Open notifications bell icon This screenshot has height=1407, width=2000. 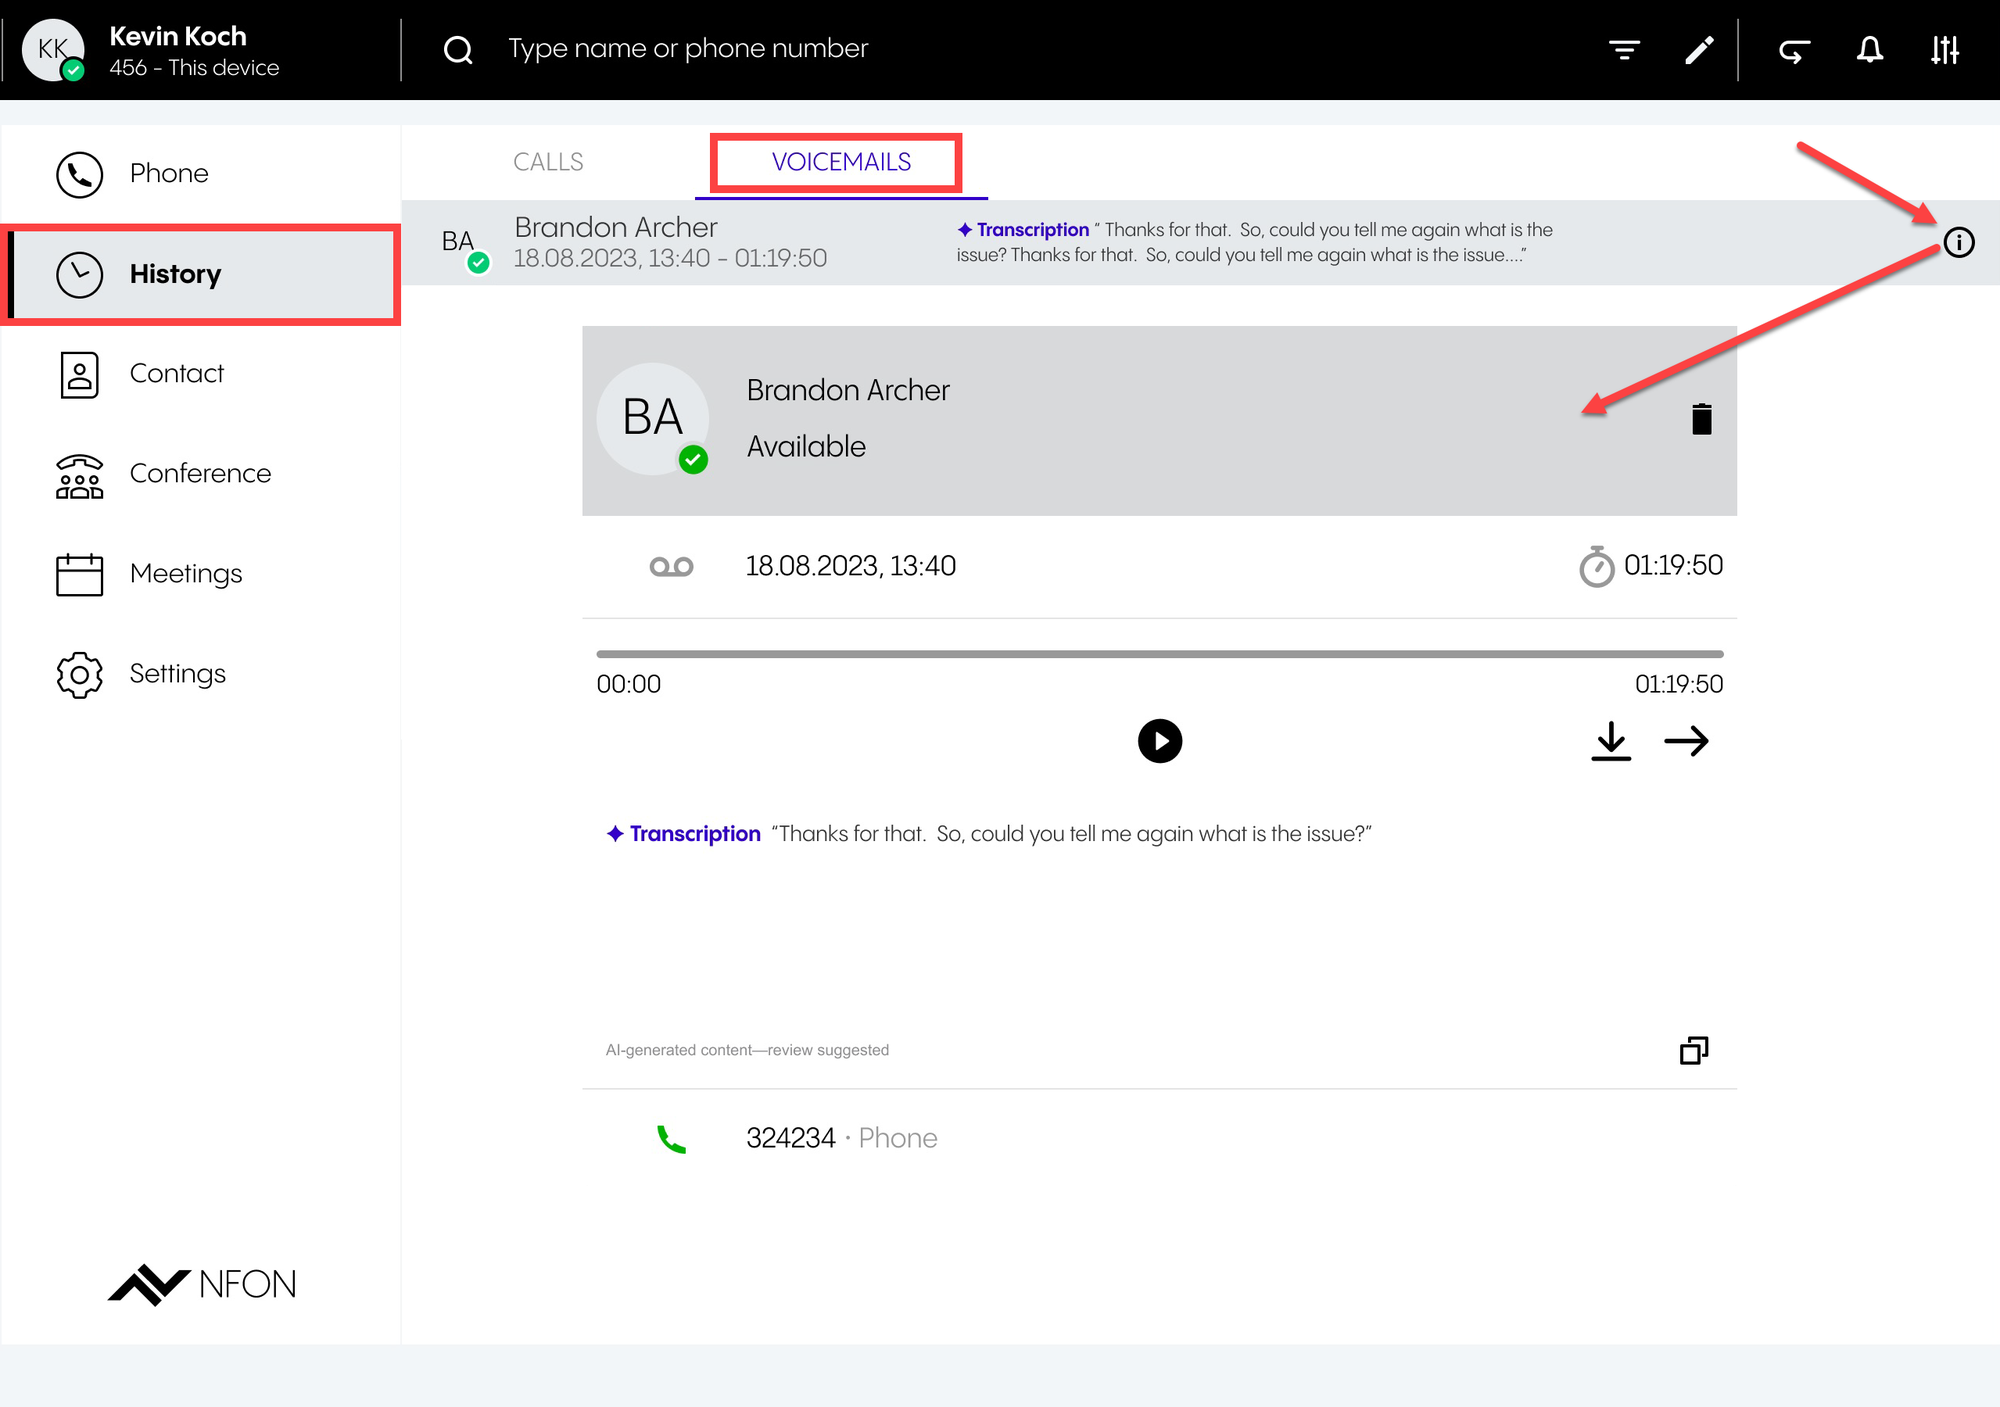(x=1869, y=49)
